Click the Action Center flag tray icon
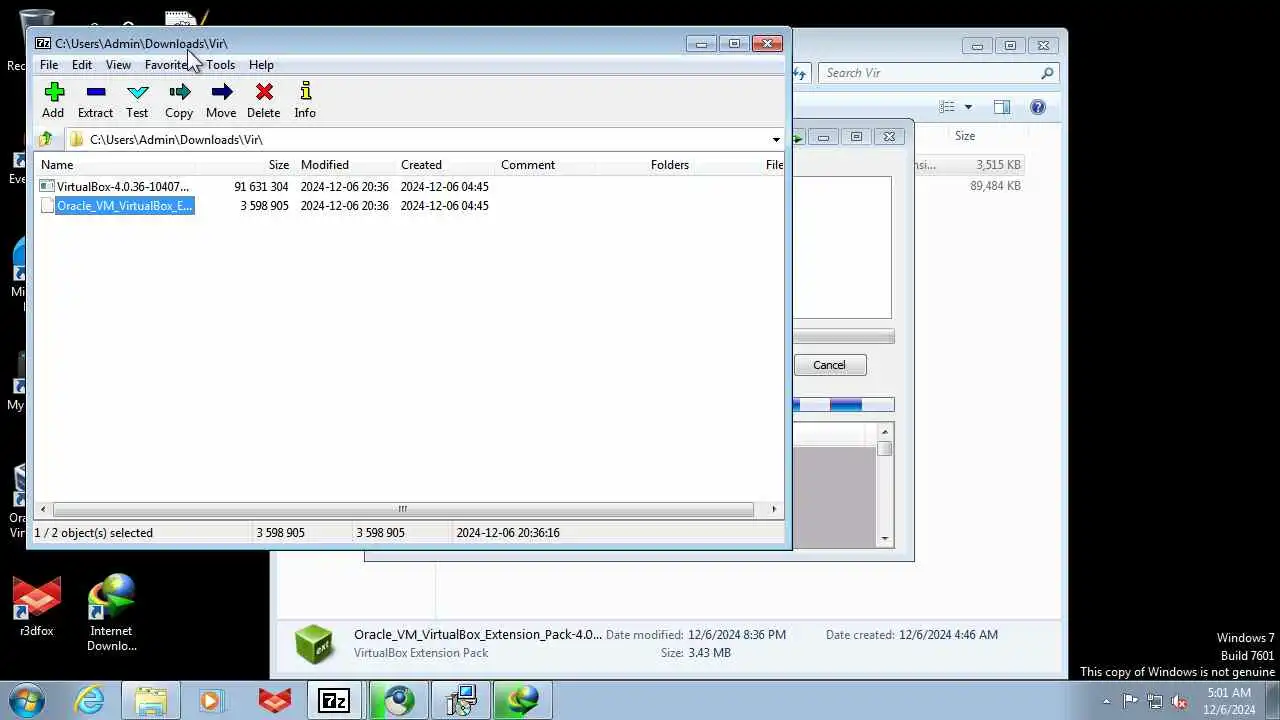The width and height of the screenshot is (1280, 720). point(1130,701)
